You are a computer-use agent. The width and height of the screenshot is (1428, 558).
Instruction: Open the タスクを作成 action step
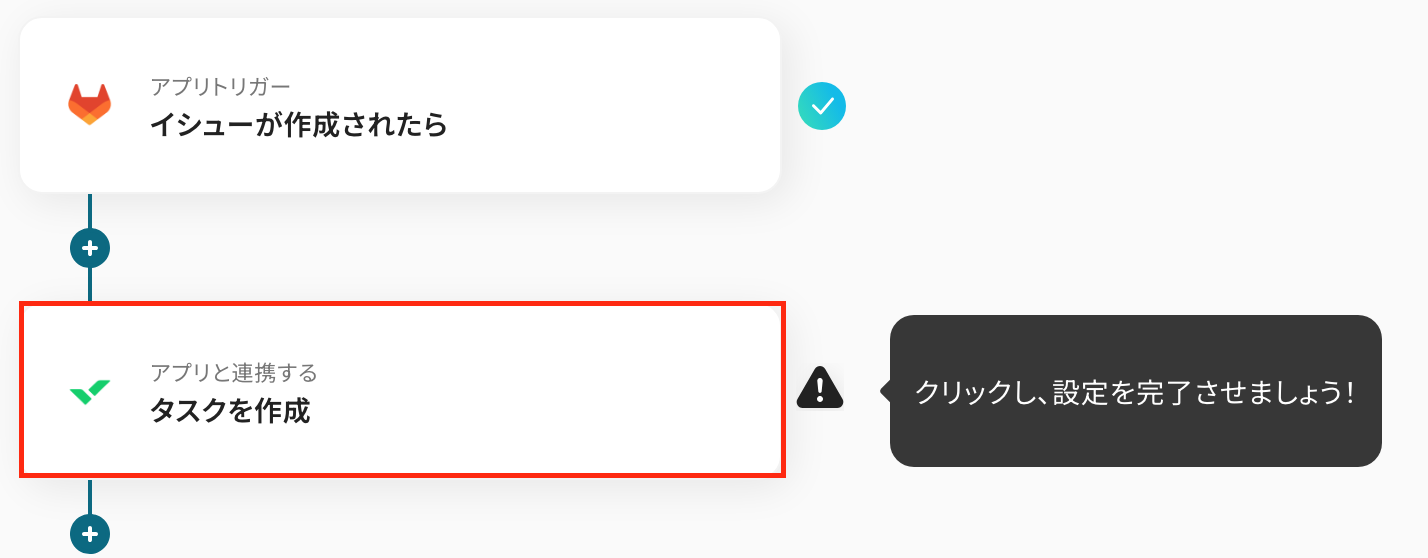click(230, 411)
